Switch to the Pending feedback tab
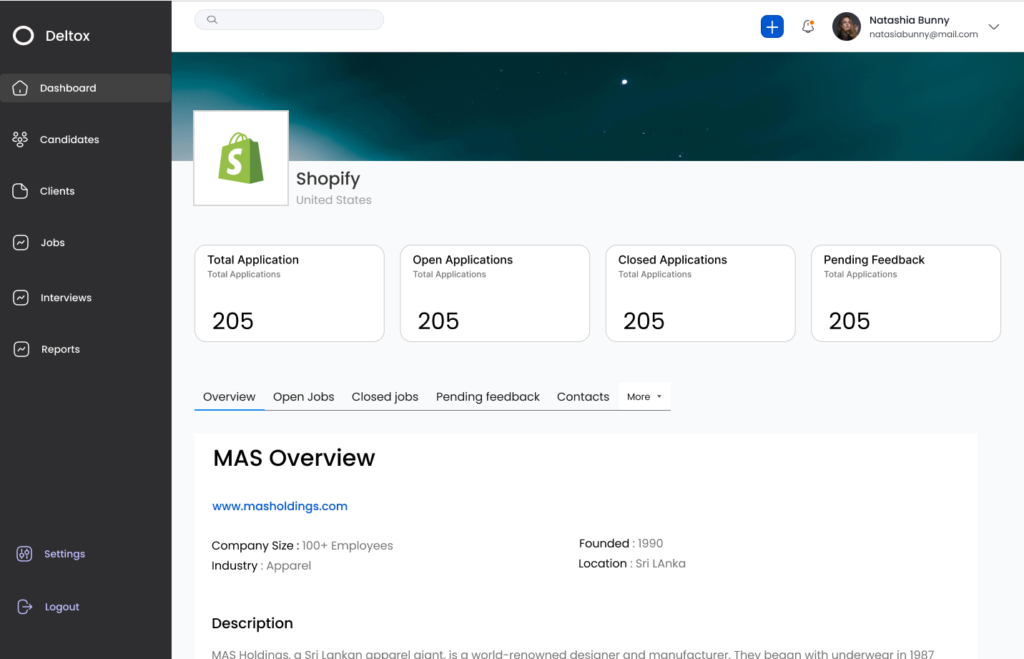This screenshot has height=659, width=1024. point(488,396)
